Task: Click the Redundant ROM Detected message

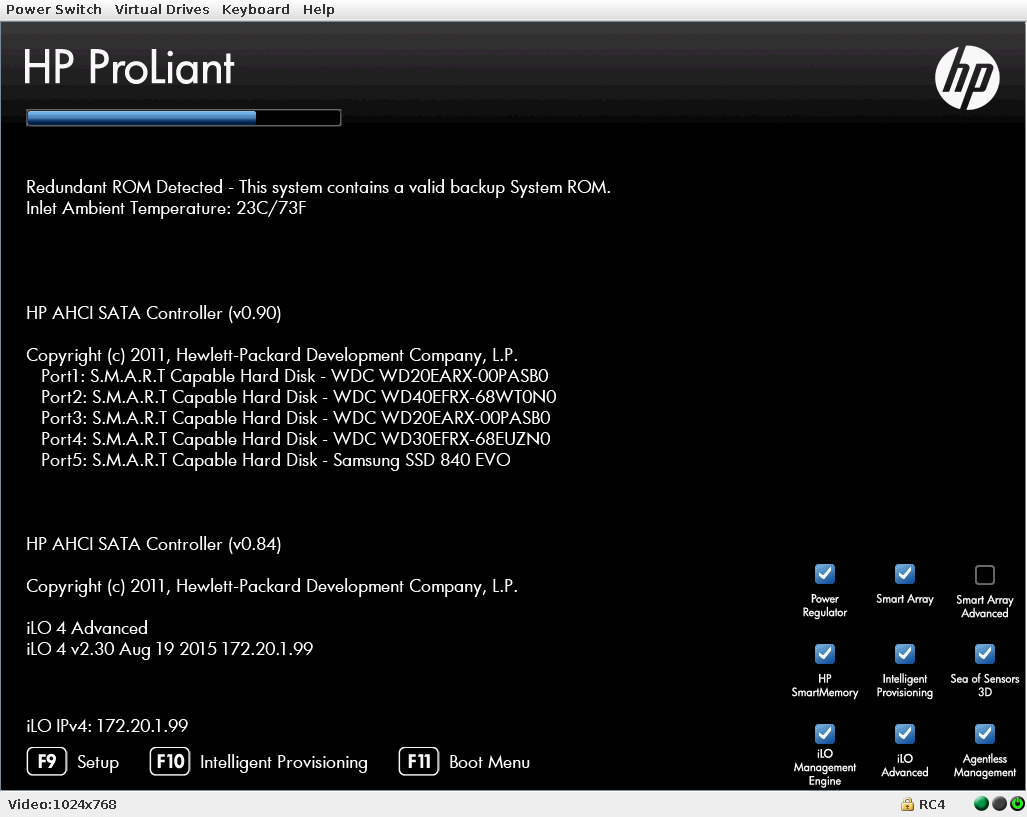Action: [x=318, y=187]
